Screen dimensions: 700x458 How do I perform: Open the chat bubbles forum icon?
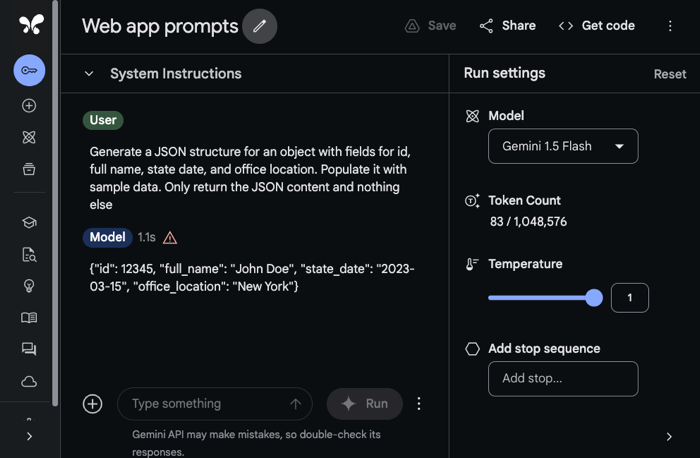29,349
